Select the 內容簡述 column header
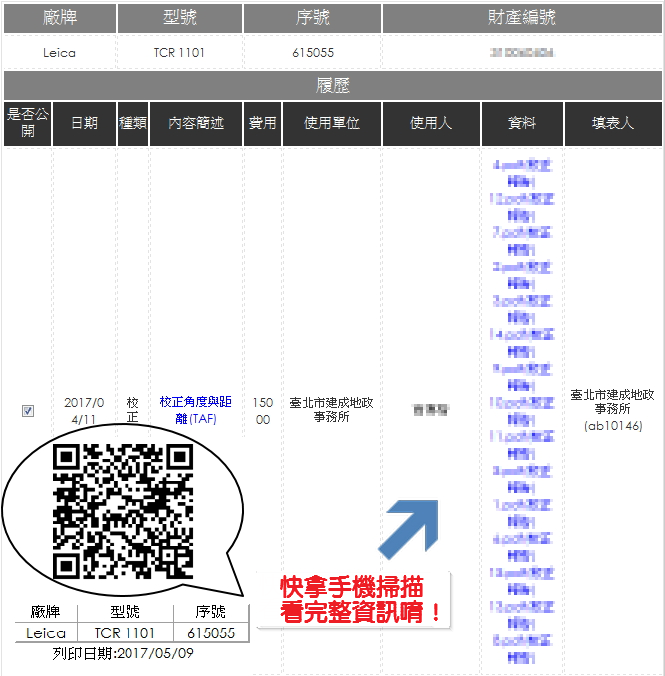 tap(195, 123)
